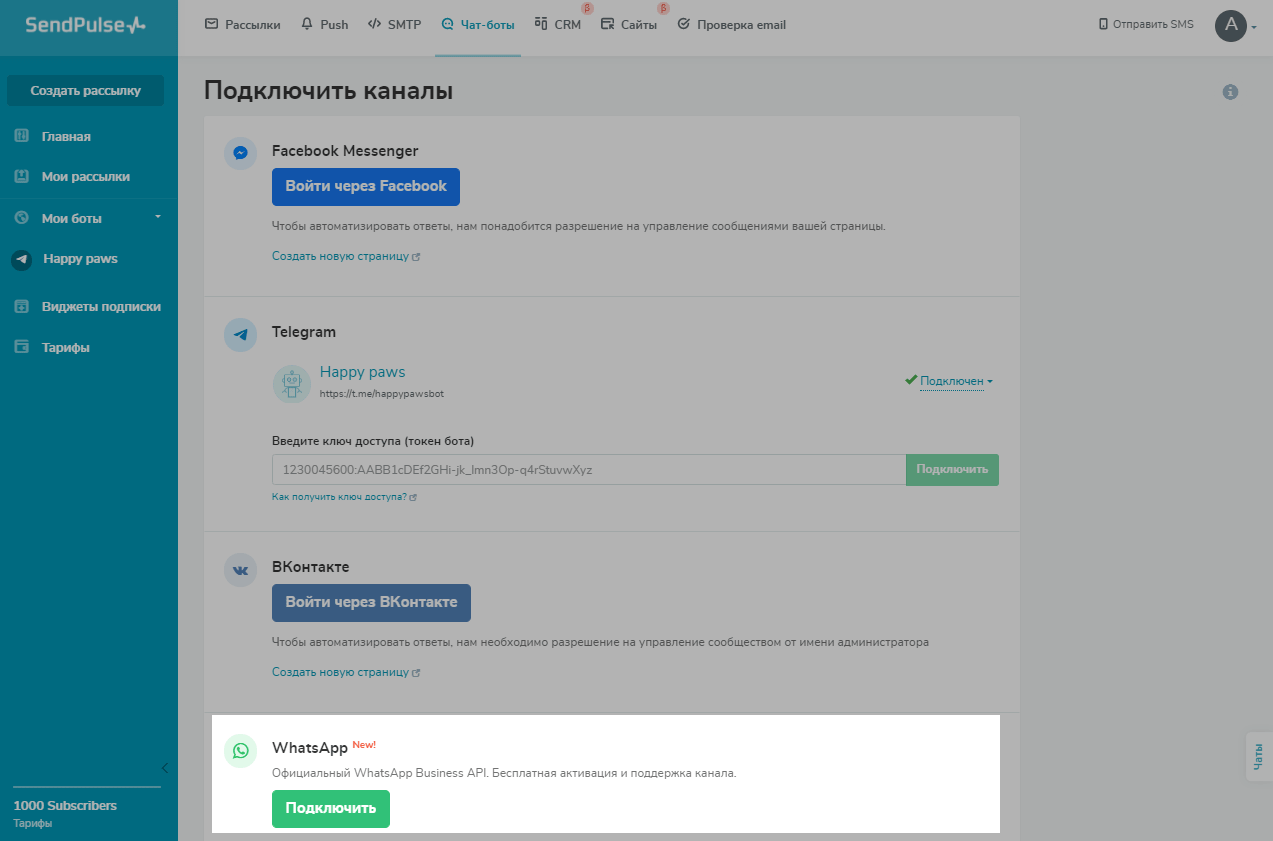This screenshot has width=1273, height=841.
Task: Click the bot token input field
Action: click(589, 470)
